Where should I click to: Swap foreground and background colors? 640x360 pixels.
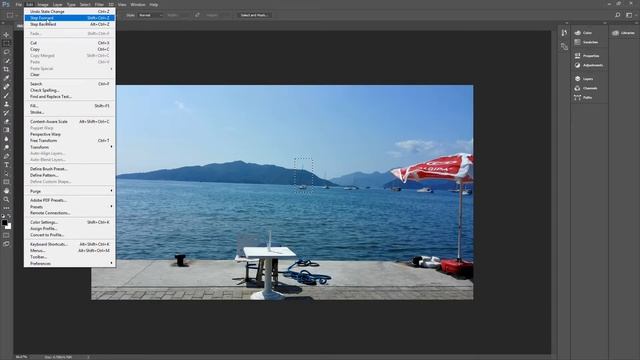point(9,215)
